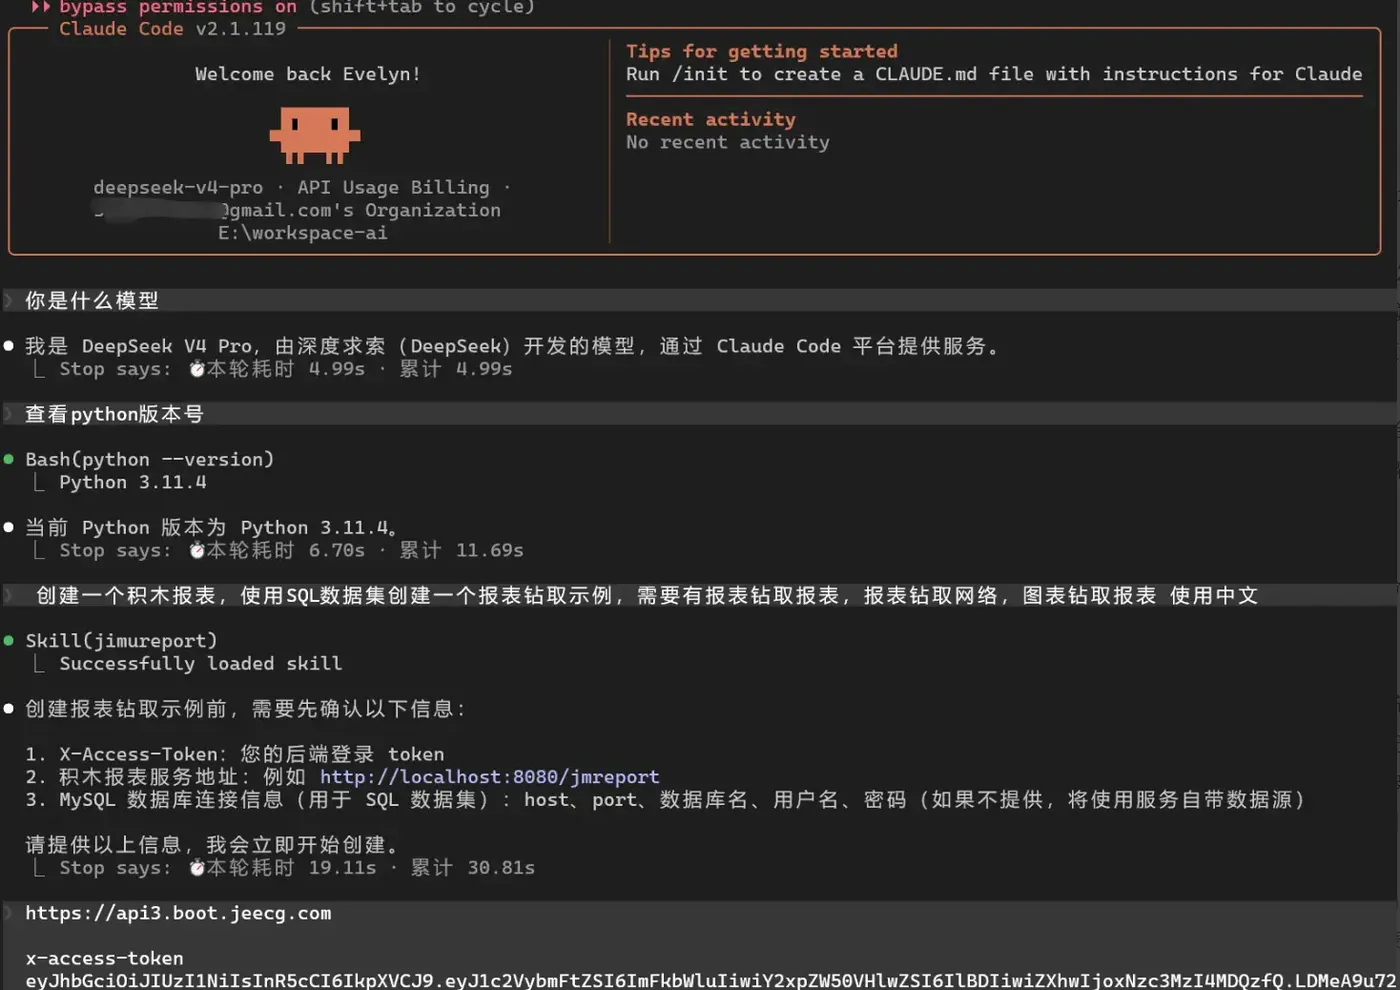
Task: Click the Claude Code pixel mascot icon
Action: [x=315, y=136]
